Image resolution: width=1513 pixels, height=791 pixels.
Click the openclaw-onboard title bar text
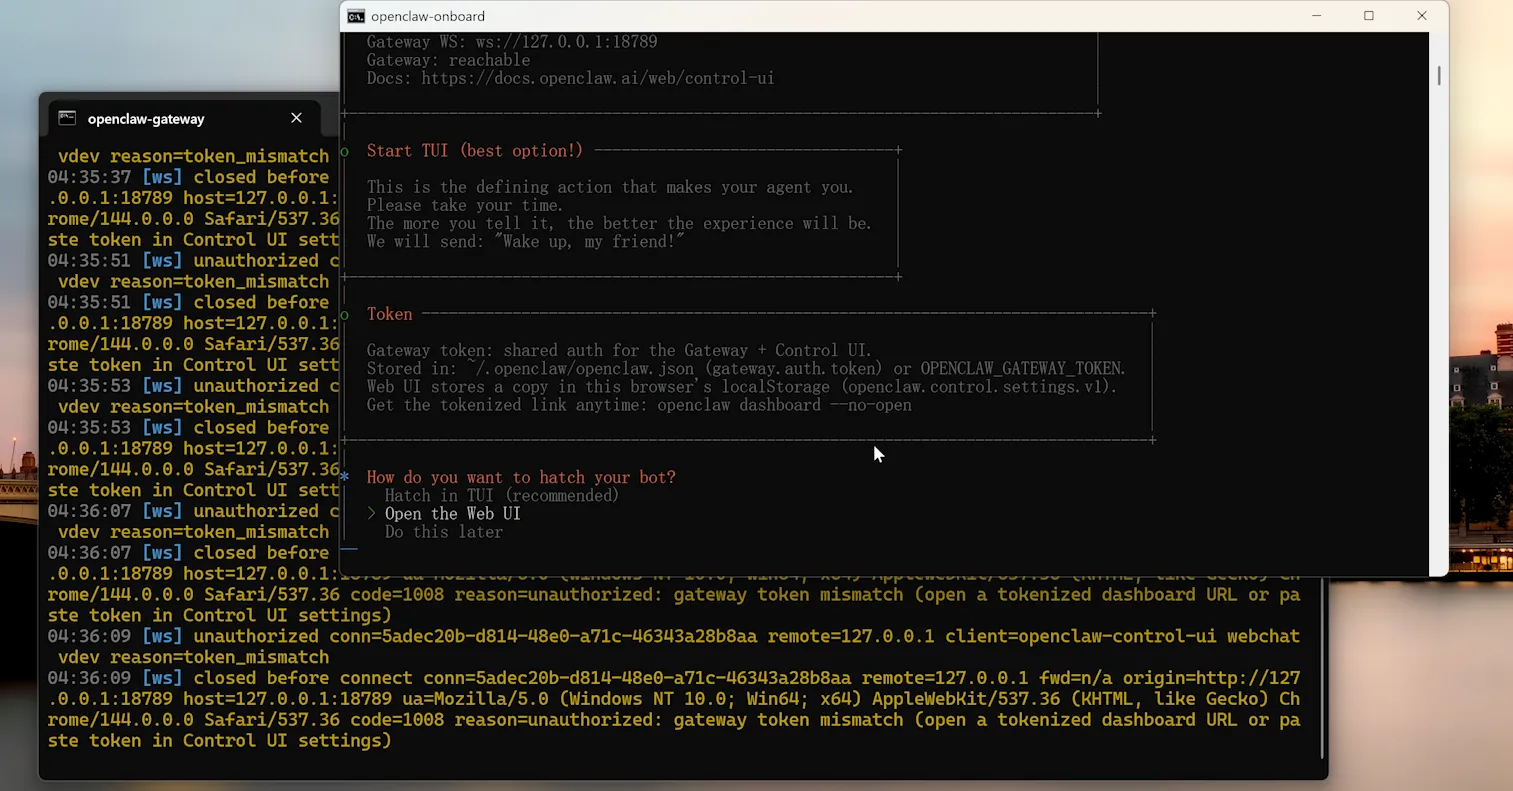(428, 16)
